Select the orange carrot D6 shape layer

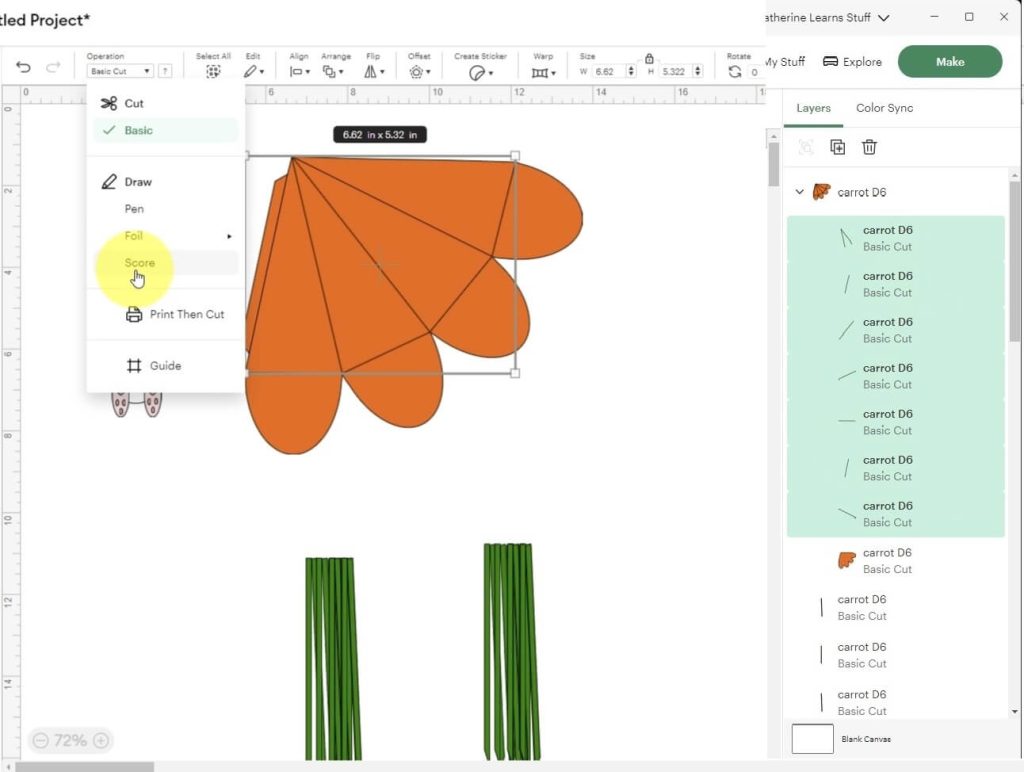click(895, 560)
